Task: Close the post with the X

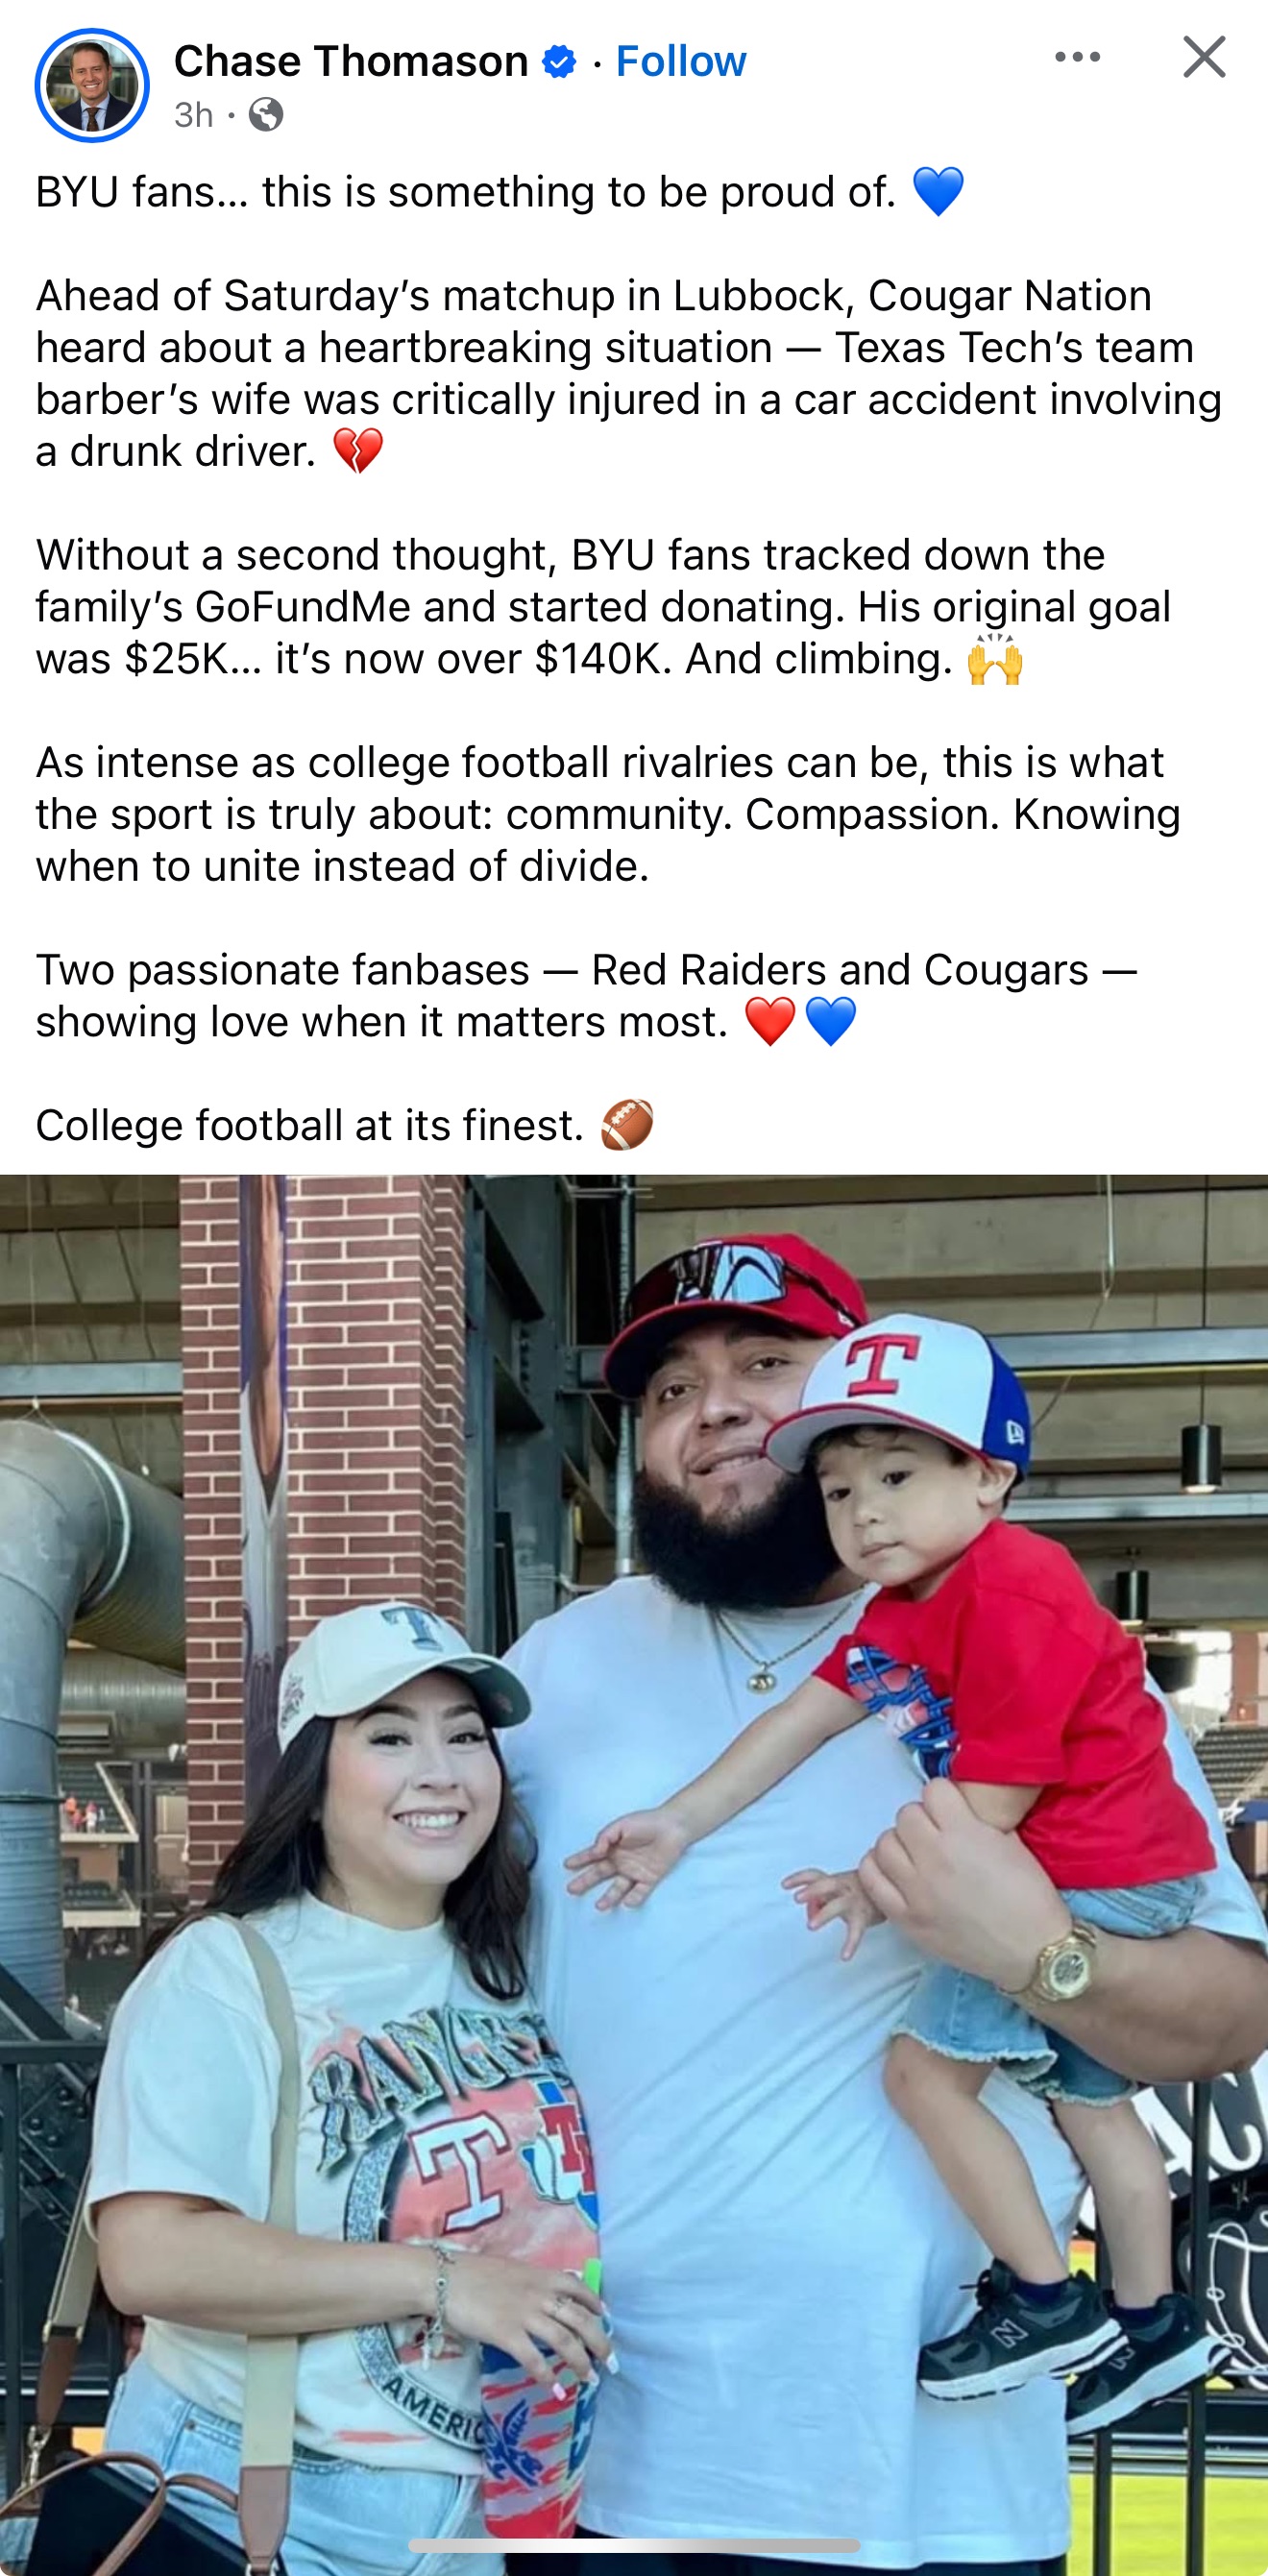Action: tap(1203, 57)
